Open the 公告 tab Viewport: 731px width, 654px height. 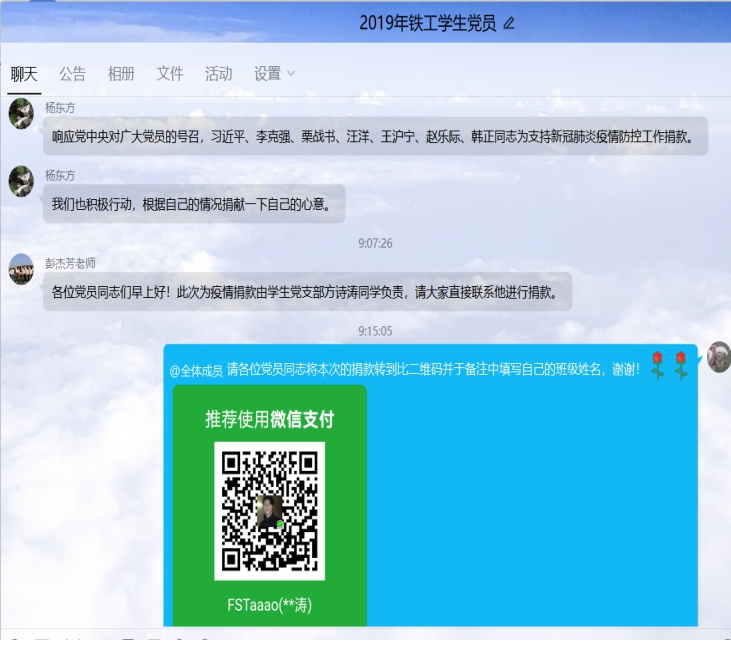[73, 74]
